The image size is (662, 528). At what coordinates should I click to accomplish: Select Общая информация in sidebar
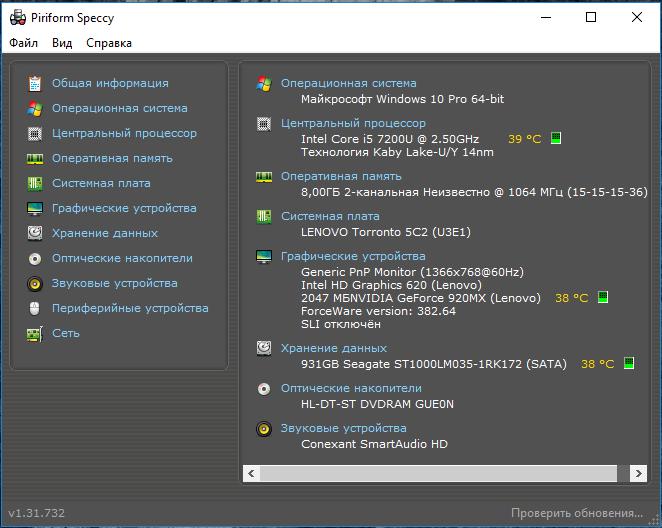click(x=110, y=83)
